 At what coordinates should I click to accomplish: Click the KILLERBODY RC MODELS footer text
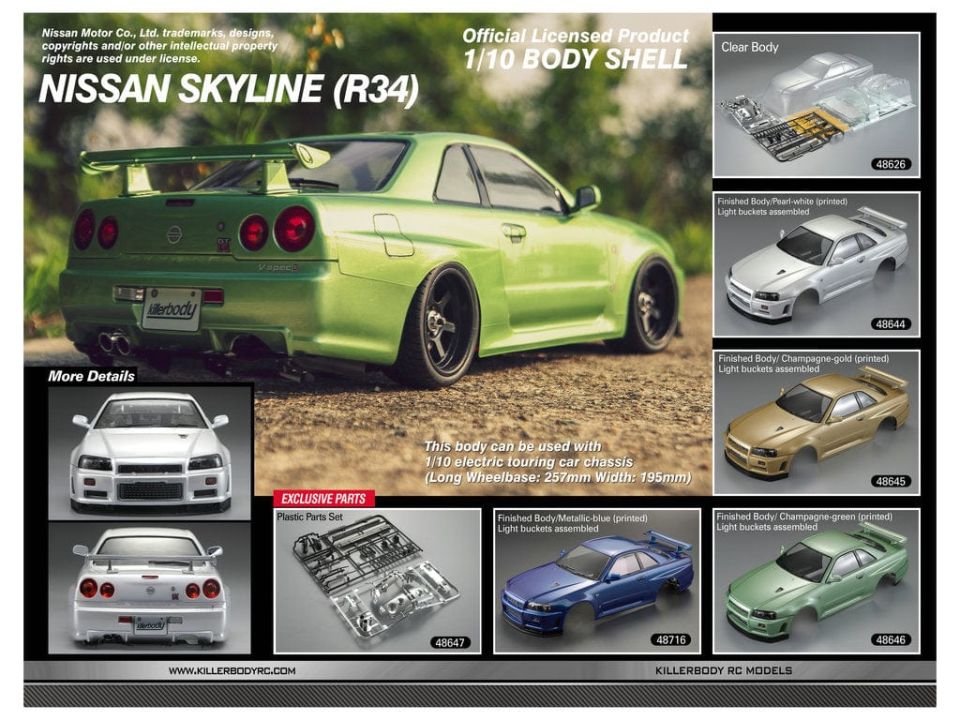(x=723, y=670)
